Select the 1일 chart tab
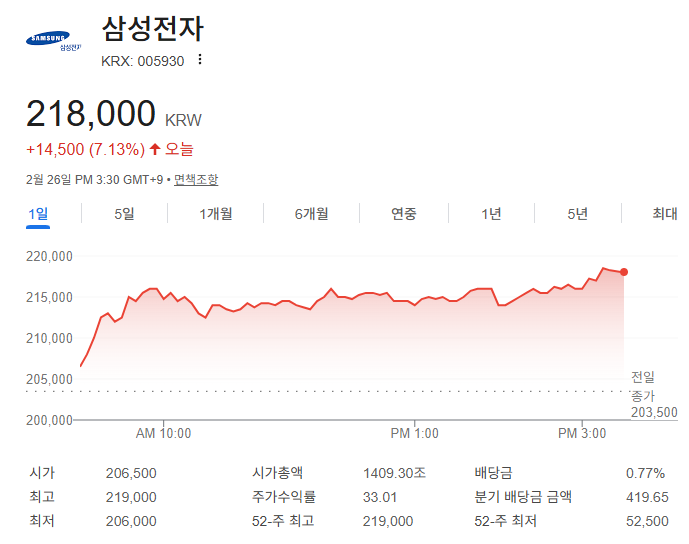The height and width of the screenshot is (544, 689). click(39, 213)
